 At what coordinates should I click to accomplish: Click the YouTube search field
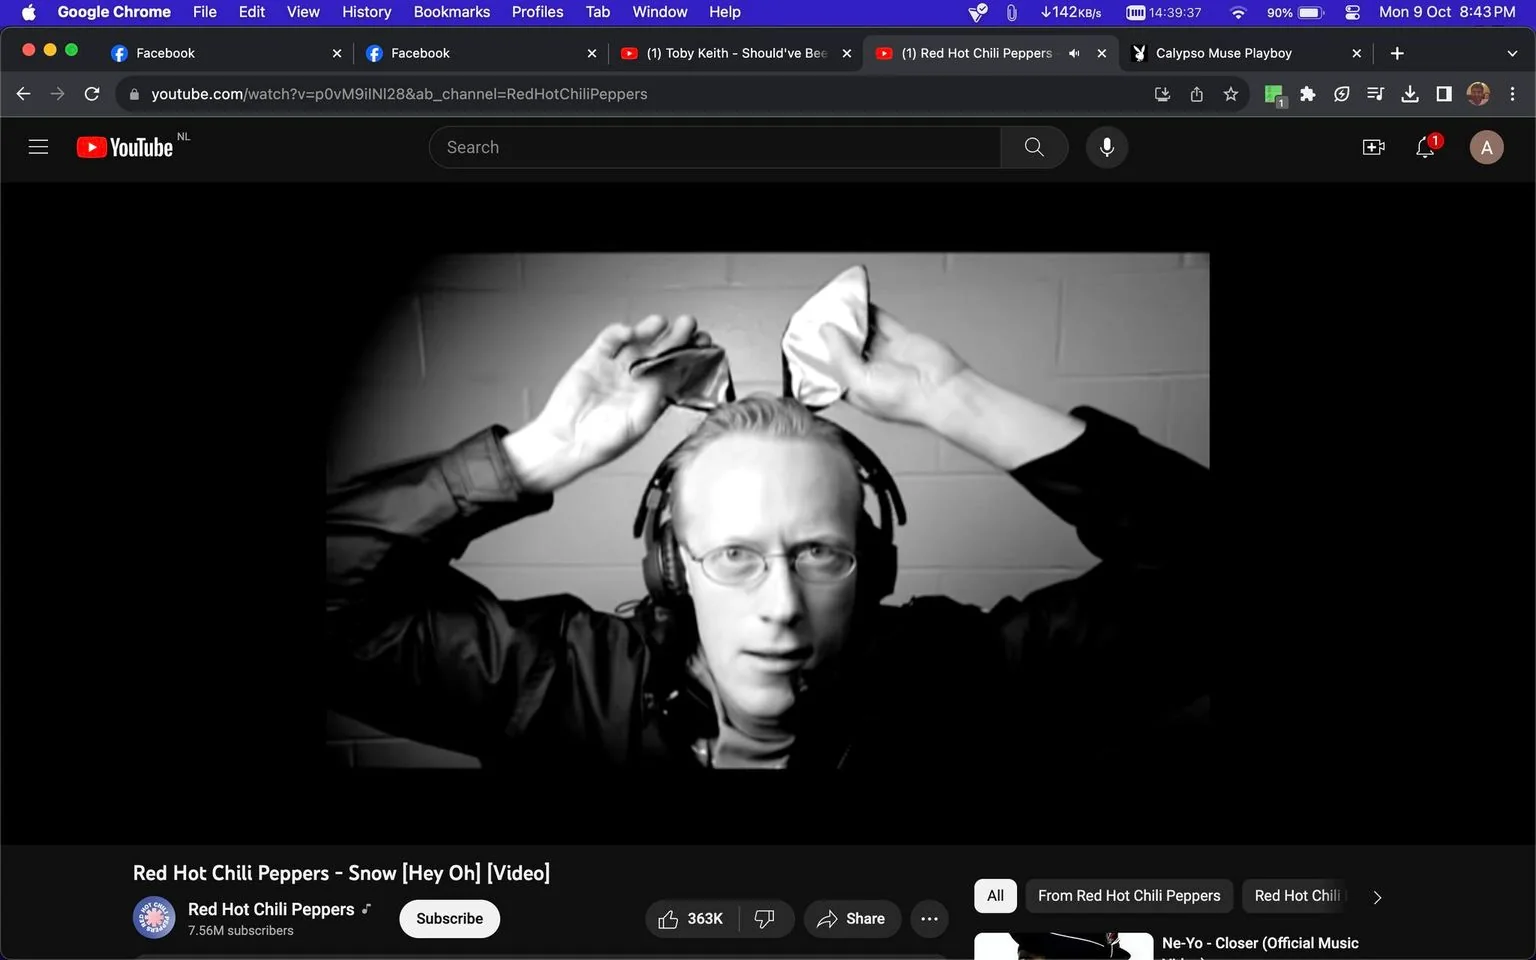click(x=715, y=147)
